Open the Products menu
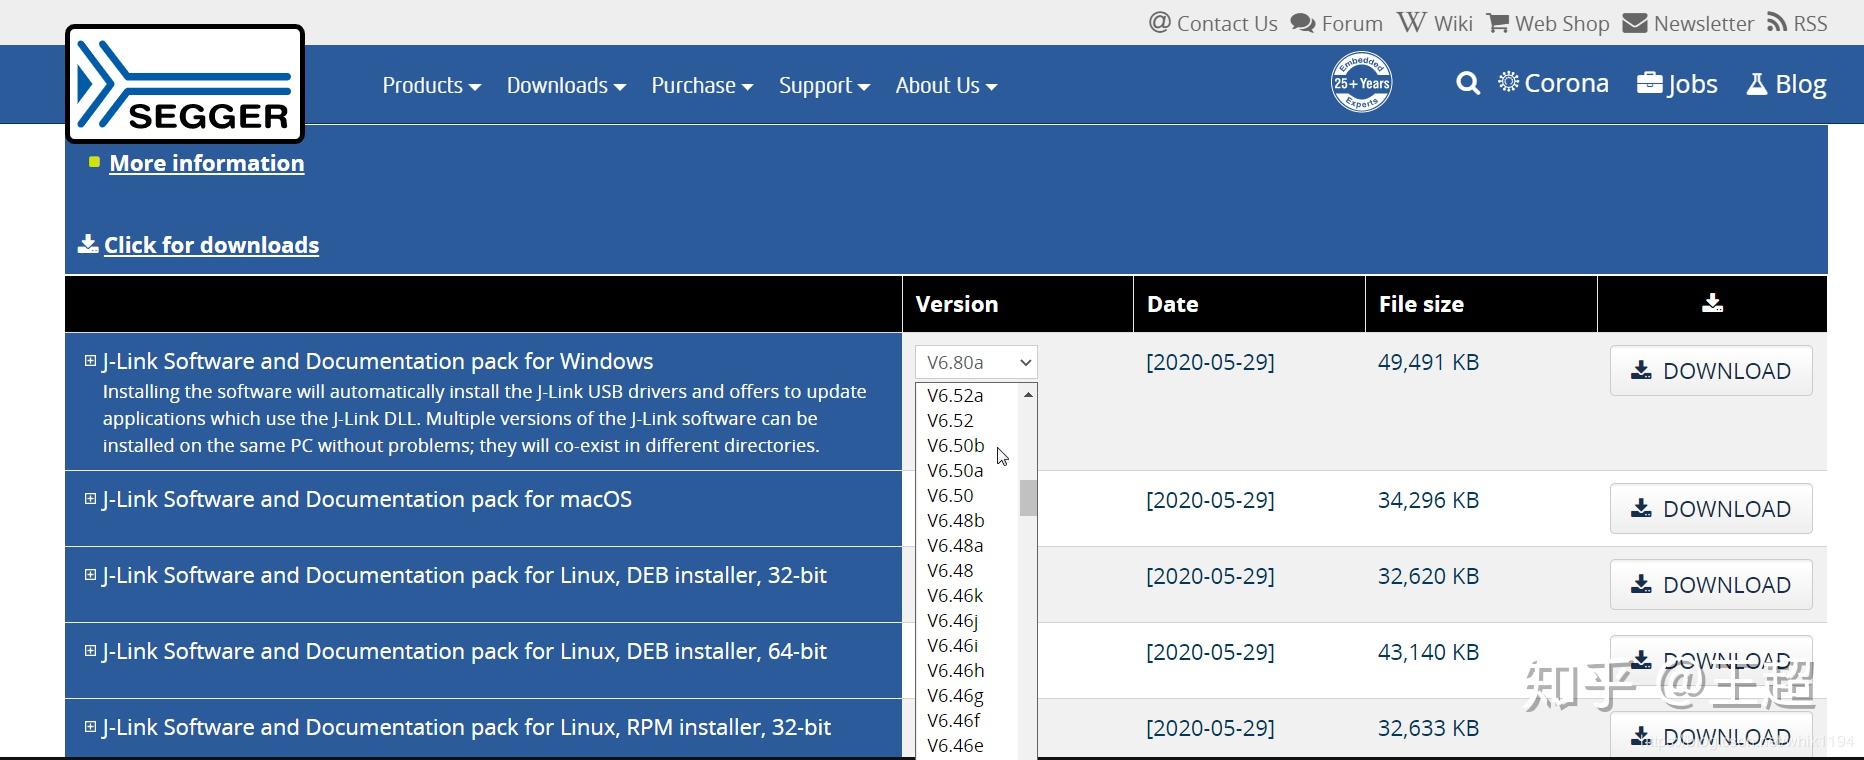The image size is (1864, 760). (431, 86)
